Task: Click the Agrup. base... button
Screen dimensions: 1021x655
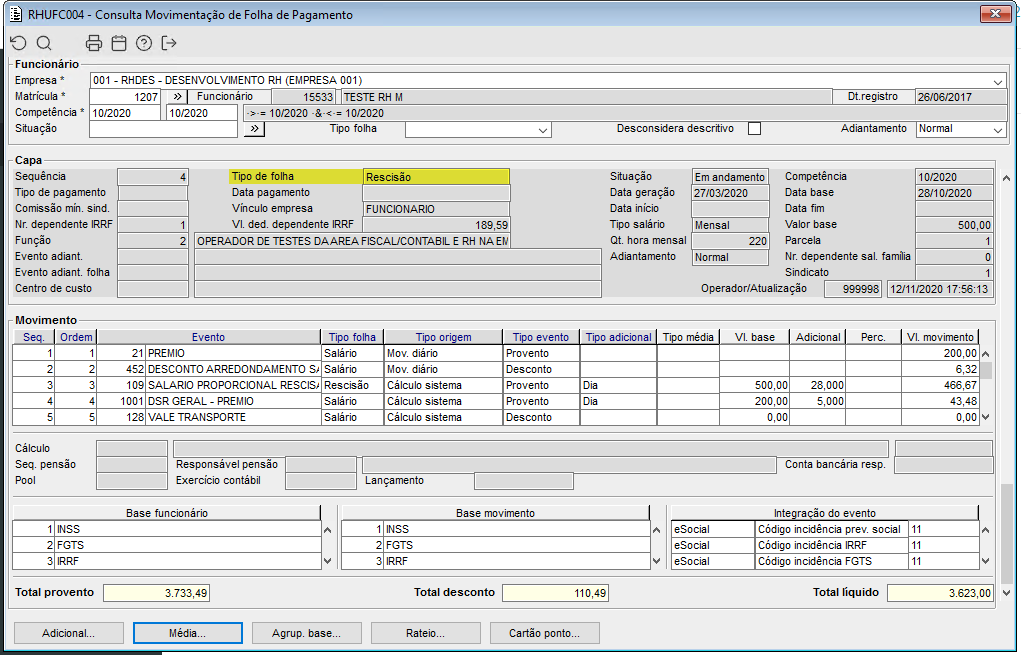Action: [x=307, y=633]
